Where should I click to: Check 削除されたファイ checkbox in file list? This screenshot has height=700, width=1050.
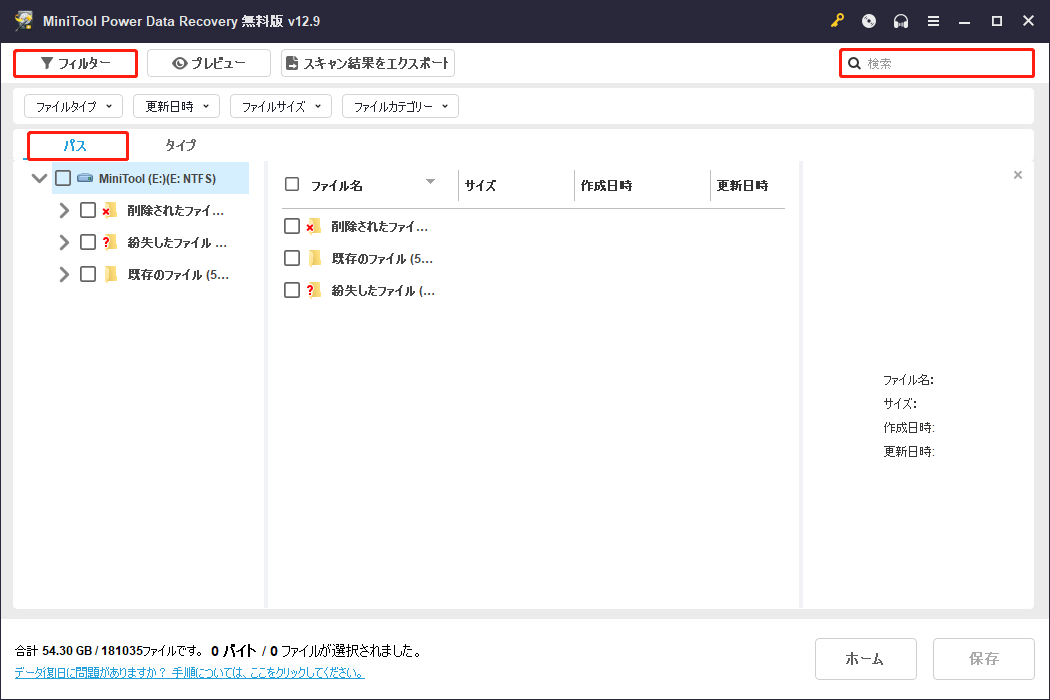[292, 226]
